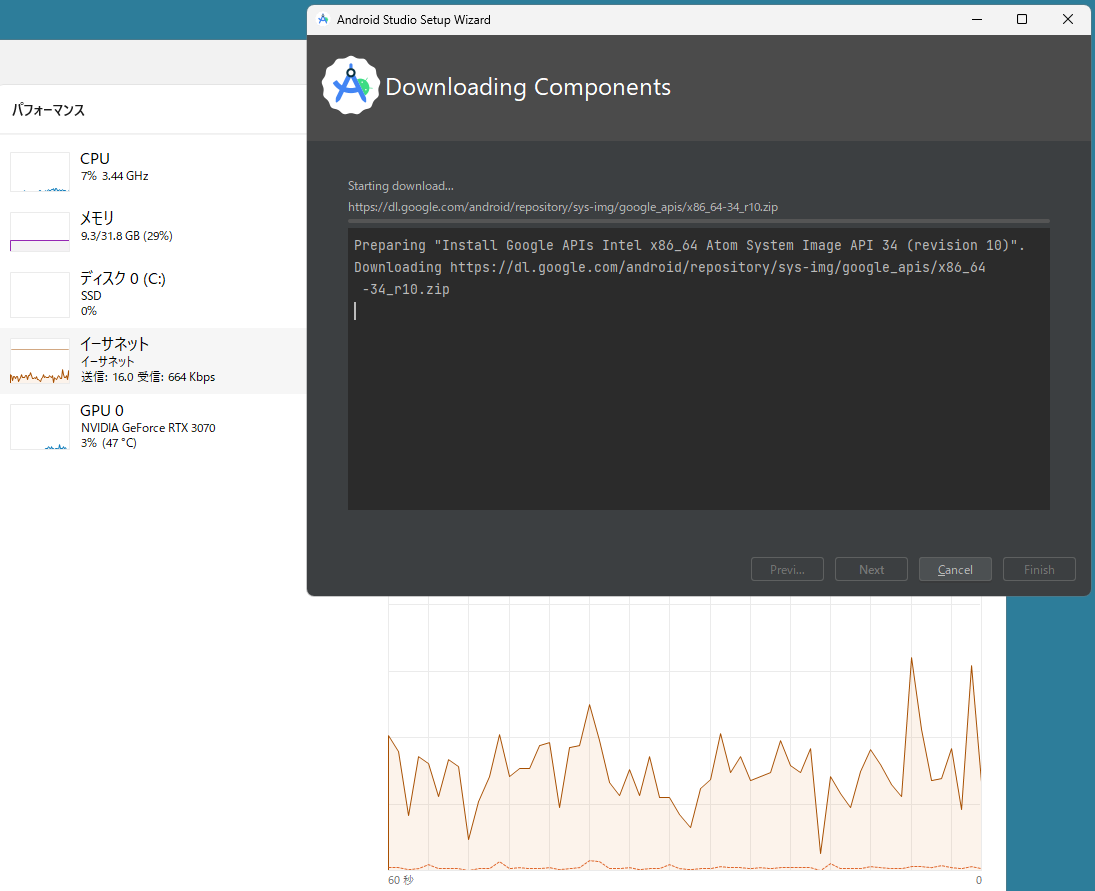Viewport: 1095px width, 891px height.
Task: Click the CPU usage mini graph thumbnail
Action: click(40, 172)
